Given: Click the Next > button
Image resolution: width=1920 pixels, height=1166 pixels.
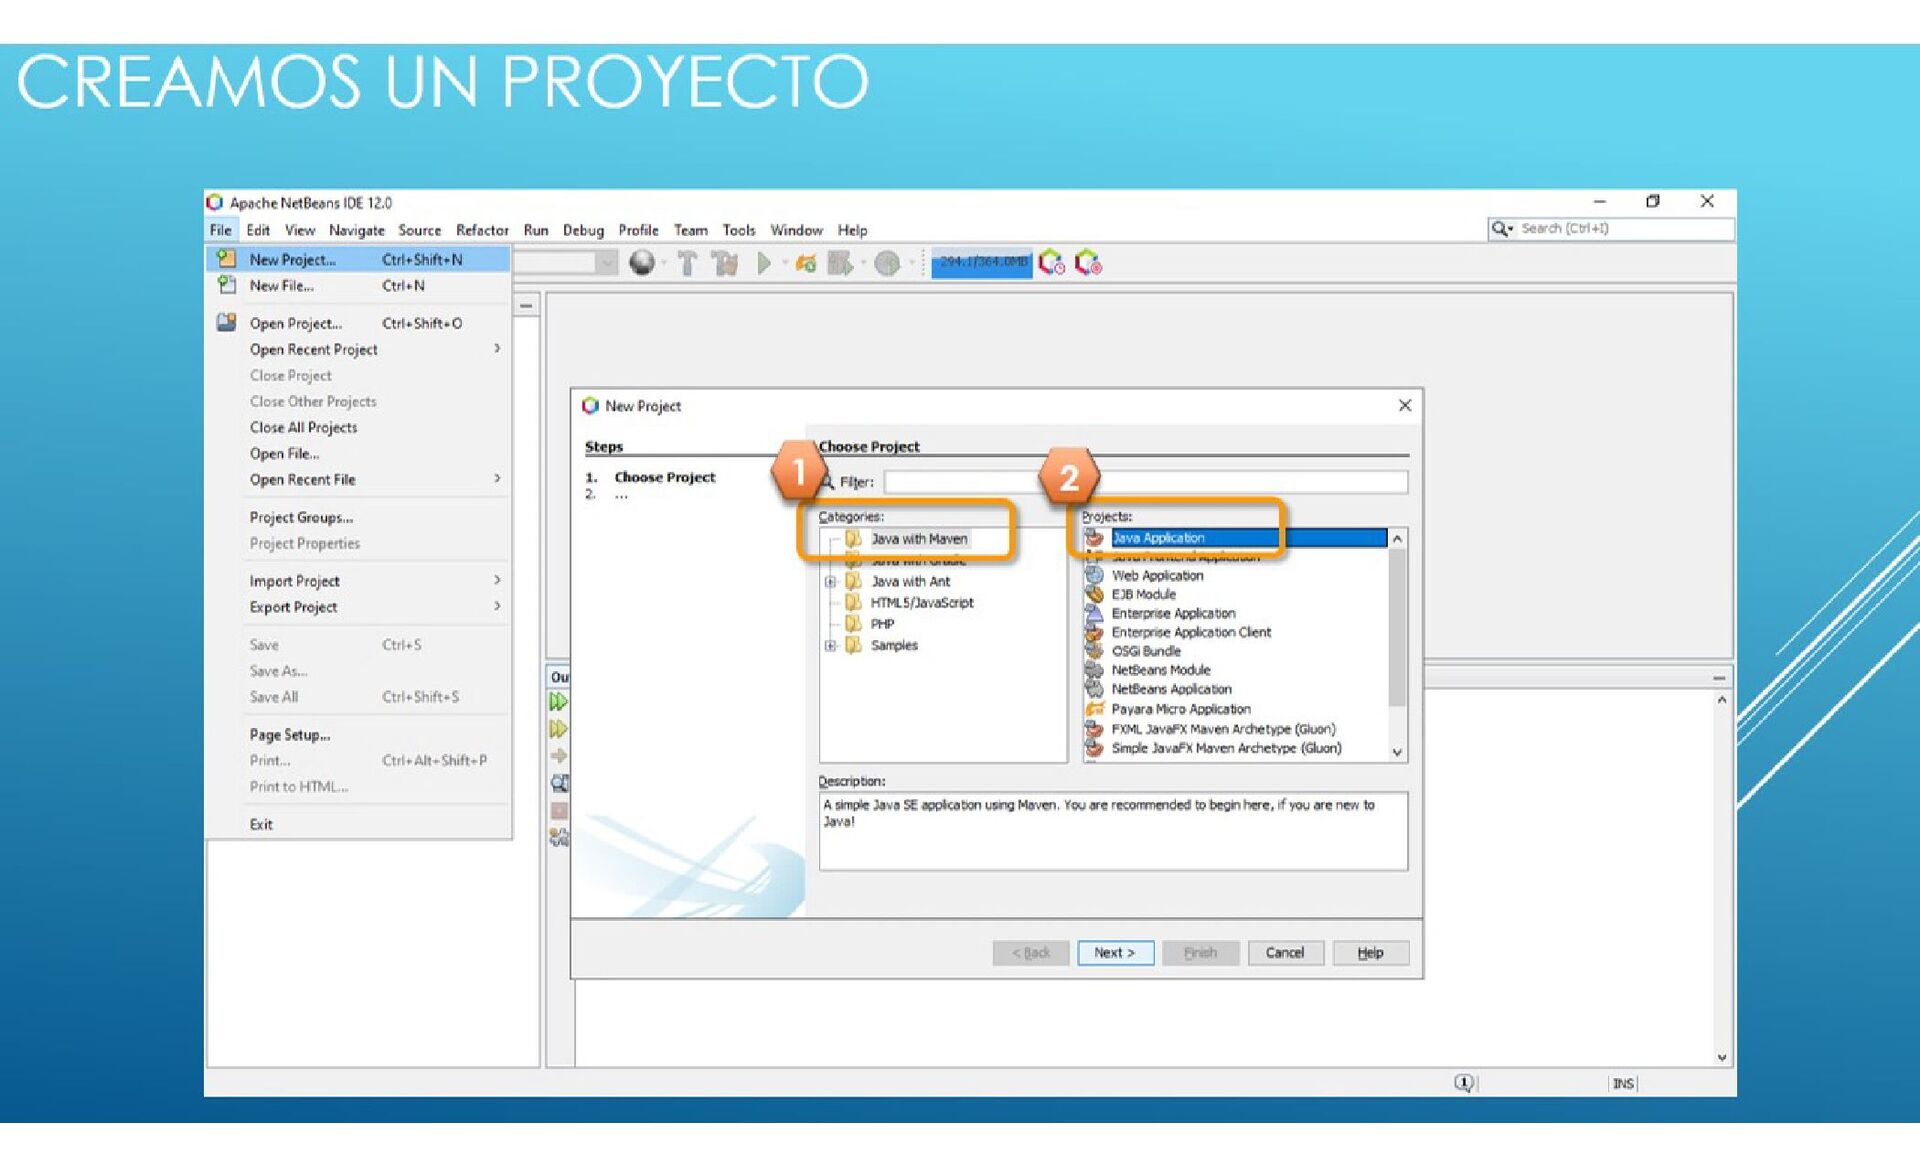Looking at the screenshot, I should tap(1115, 953).
